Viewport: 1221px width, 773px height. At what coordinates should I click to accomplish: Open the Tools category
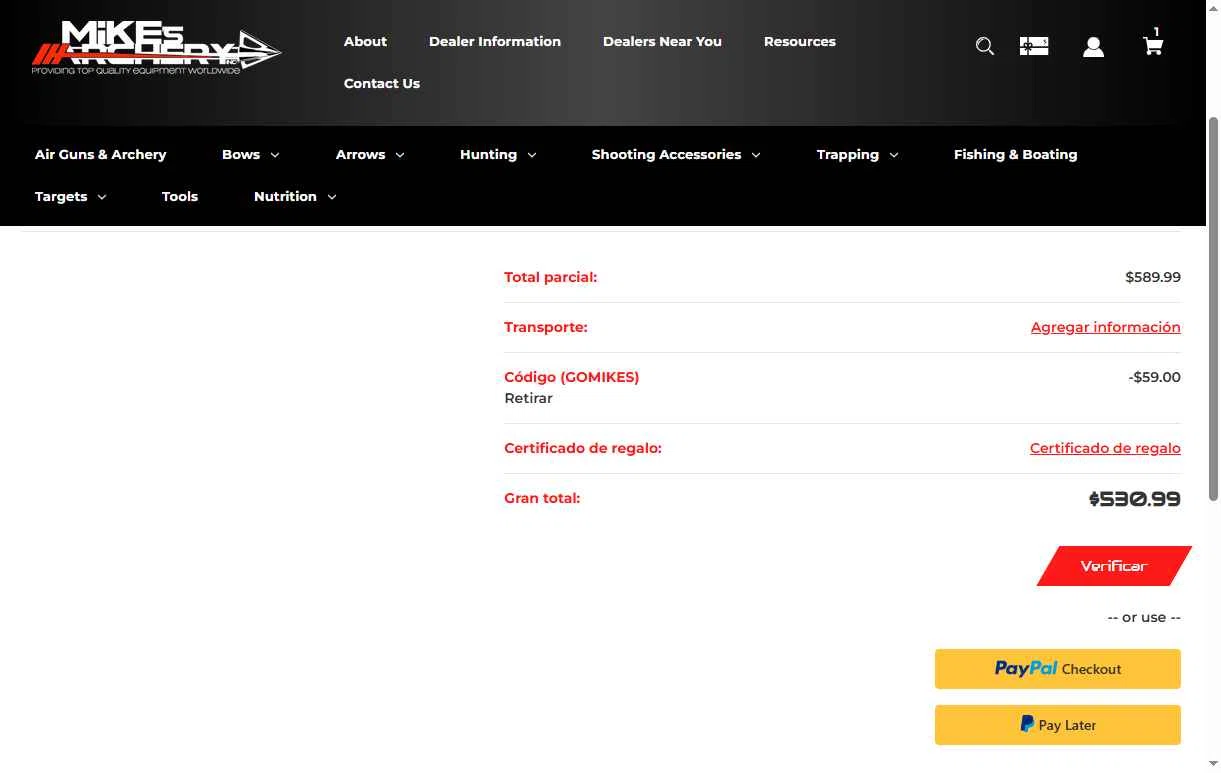pyautogui.click(x=180, y=196)
